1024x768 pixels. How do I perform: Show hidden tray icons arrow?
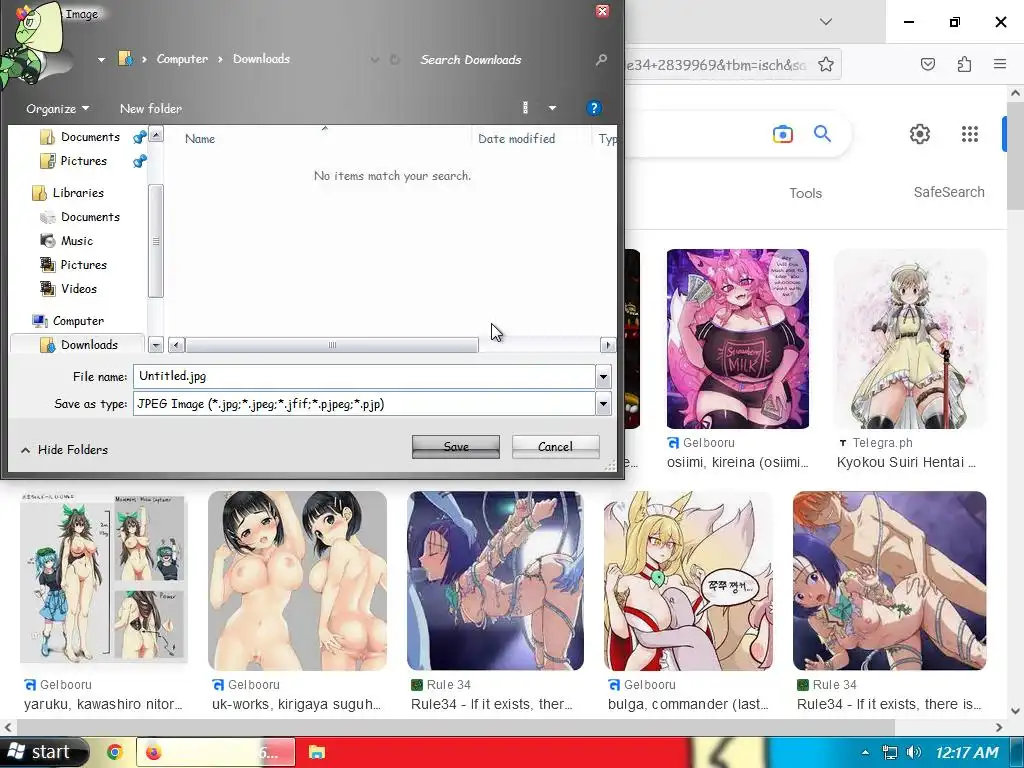865,752
